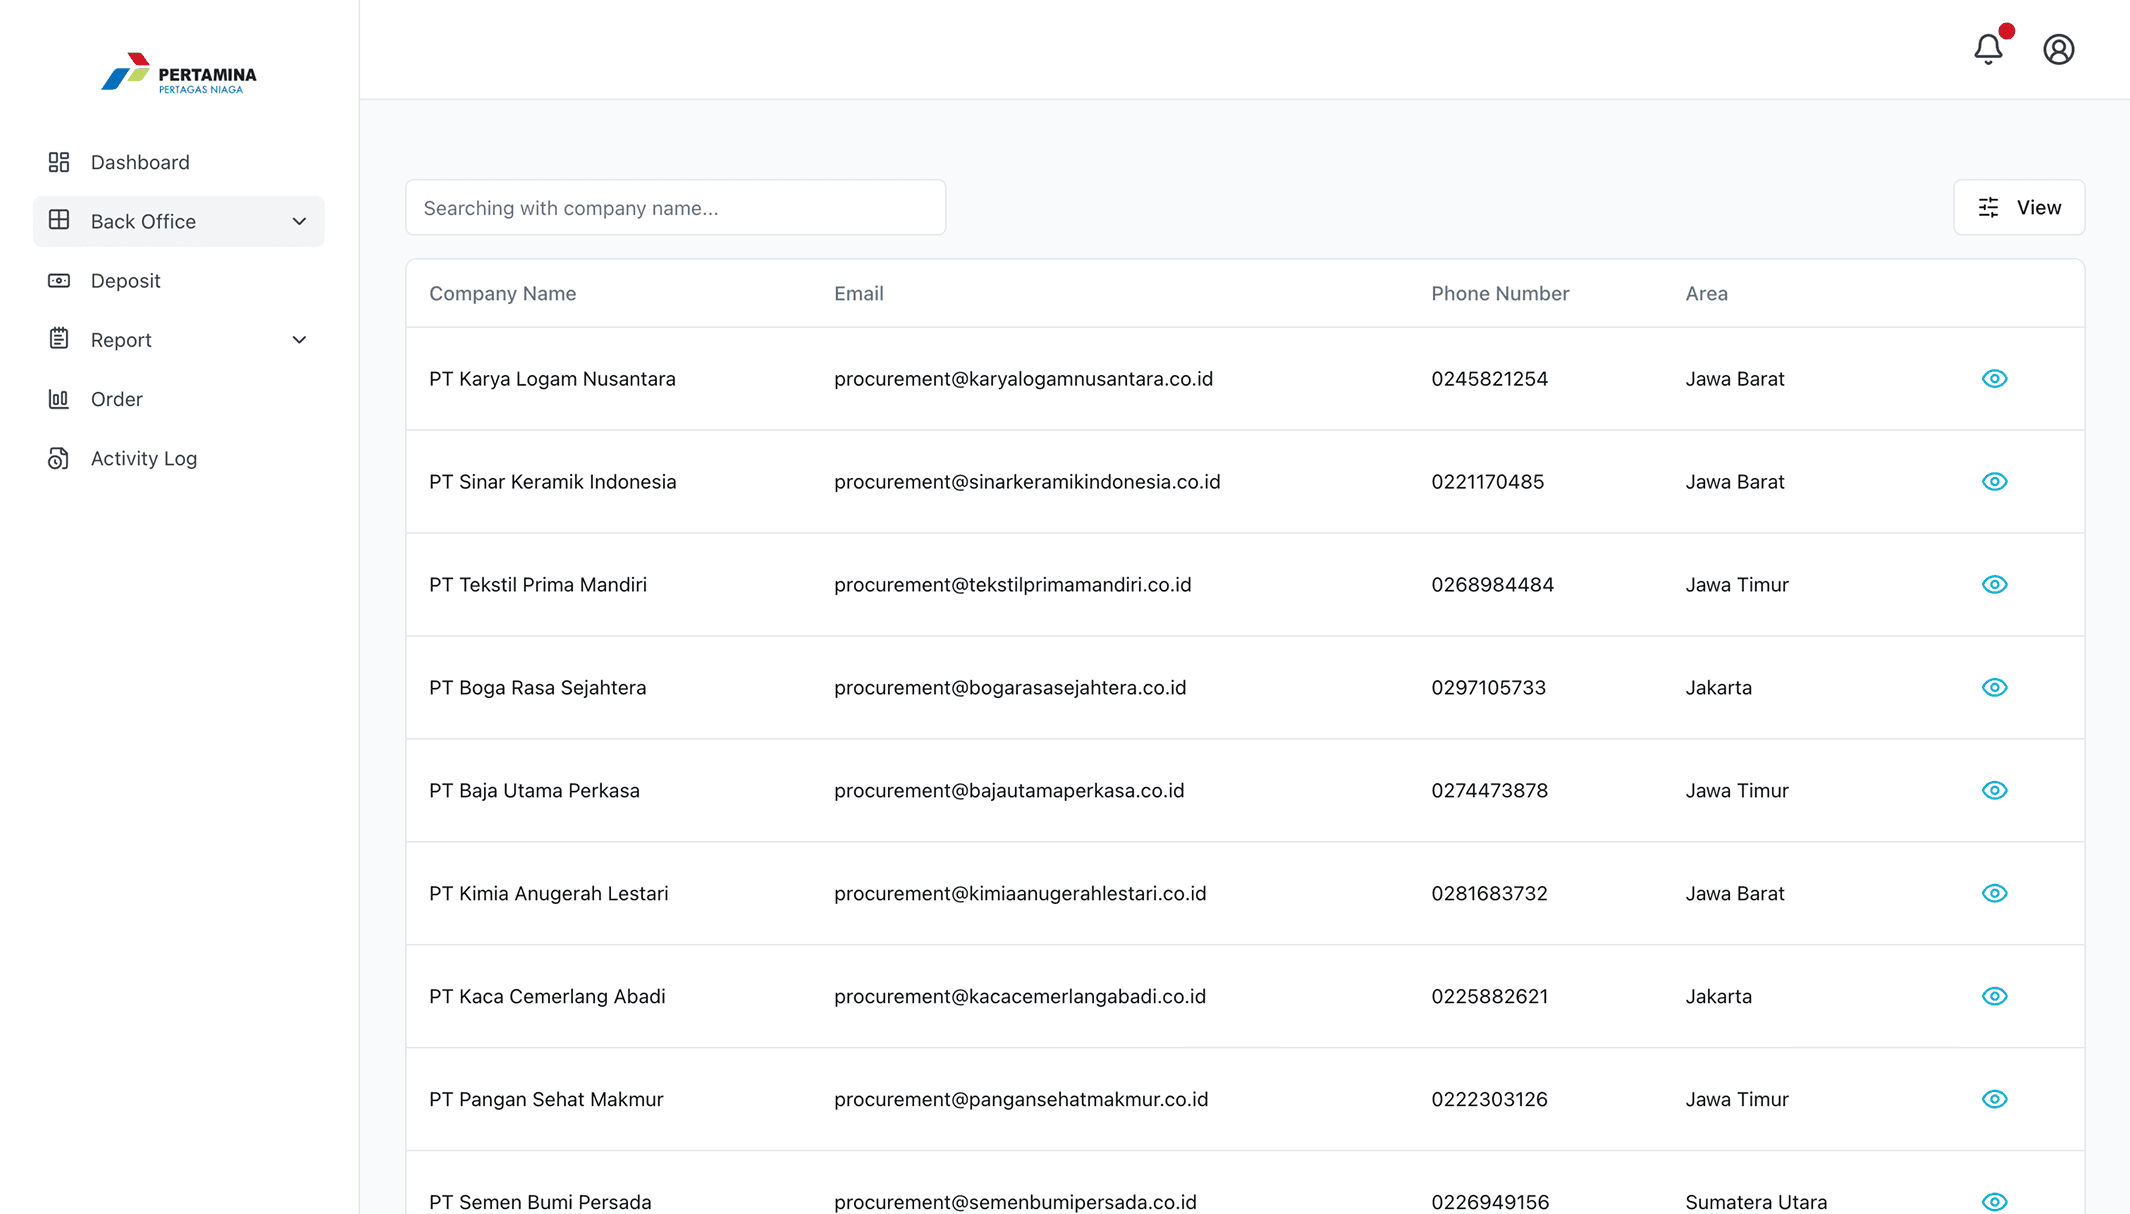Click phone number 0225882621
Screen dimensions: 2130x1214
(x=1489, y=997)
